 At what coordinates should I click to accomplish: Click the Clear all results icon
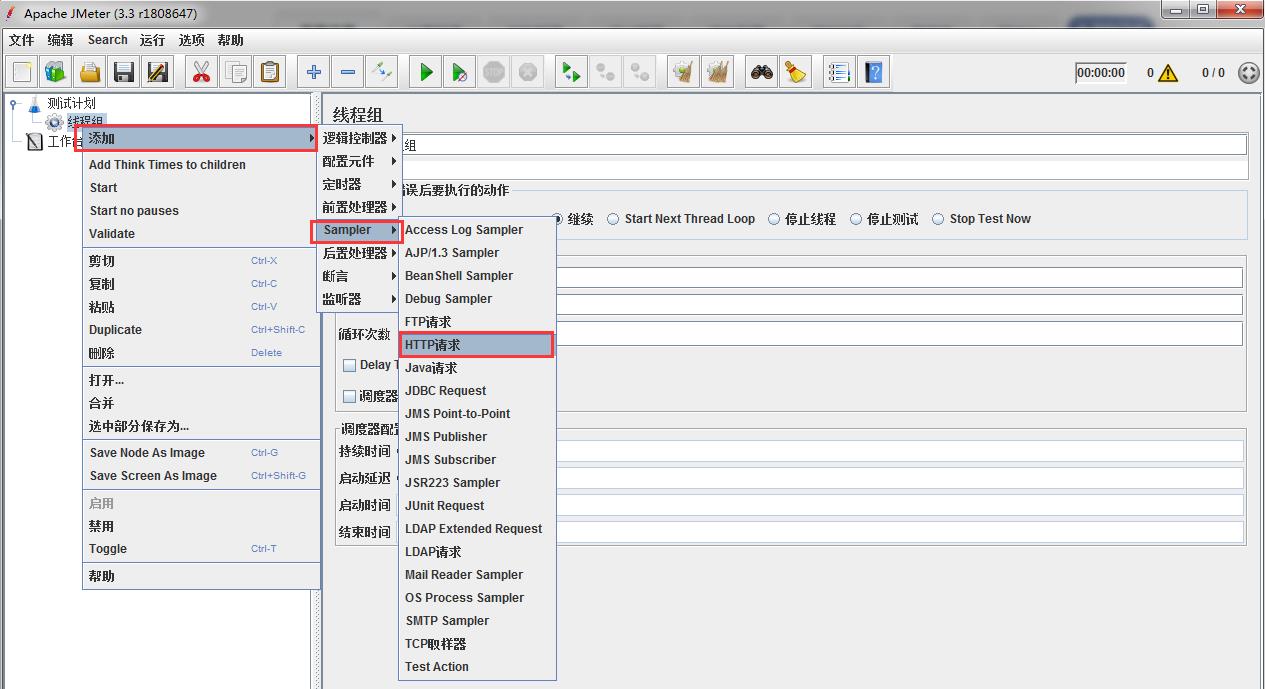(x=717, y=72)
